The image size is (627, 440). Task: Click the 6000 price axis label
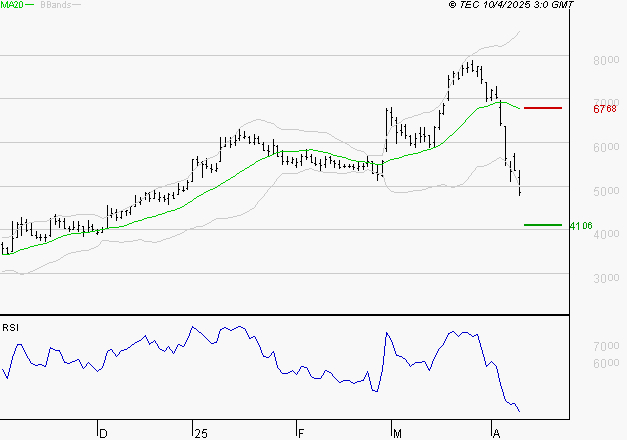[605, 147]
